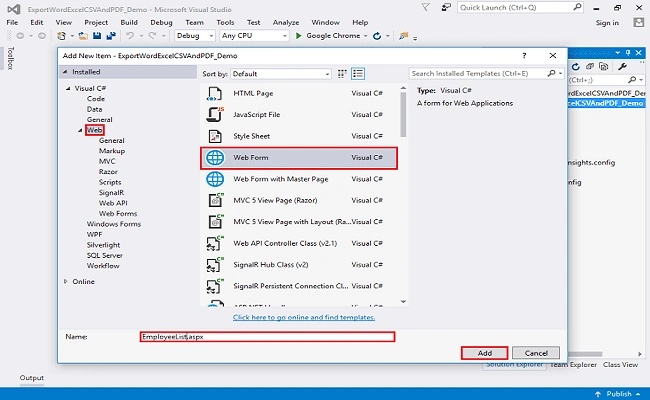
Task: Select the Data category in tree
Action: (94, 109)
